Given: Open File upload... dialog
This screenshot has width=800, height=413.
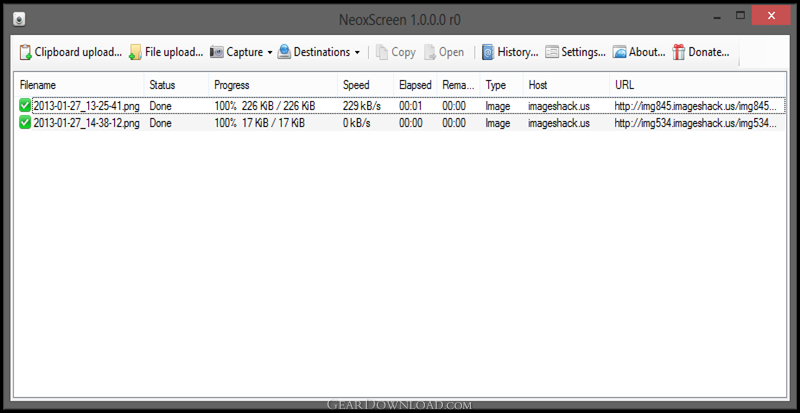Looking at the screenshot, I should coord(174,52).
